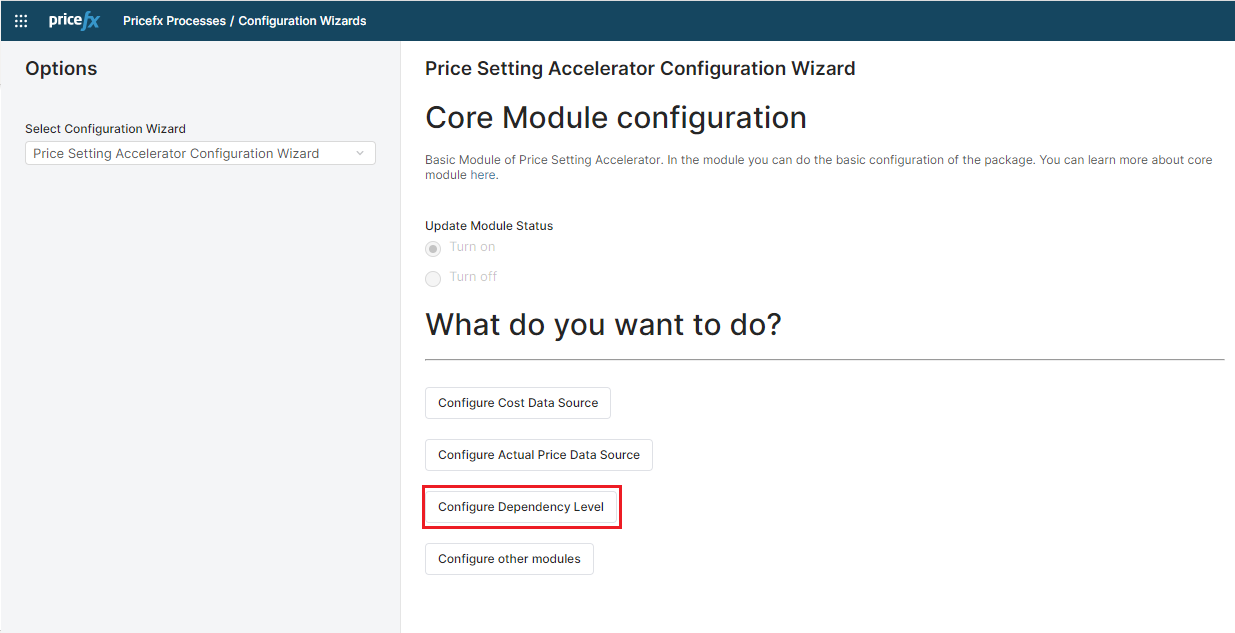Open the app launcher grid icon
The height and width of the screenshot is (633, 1235).
tap(21, 21)
